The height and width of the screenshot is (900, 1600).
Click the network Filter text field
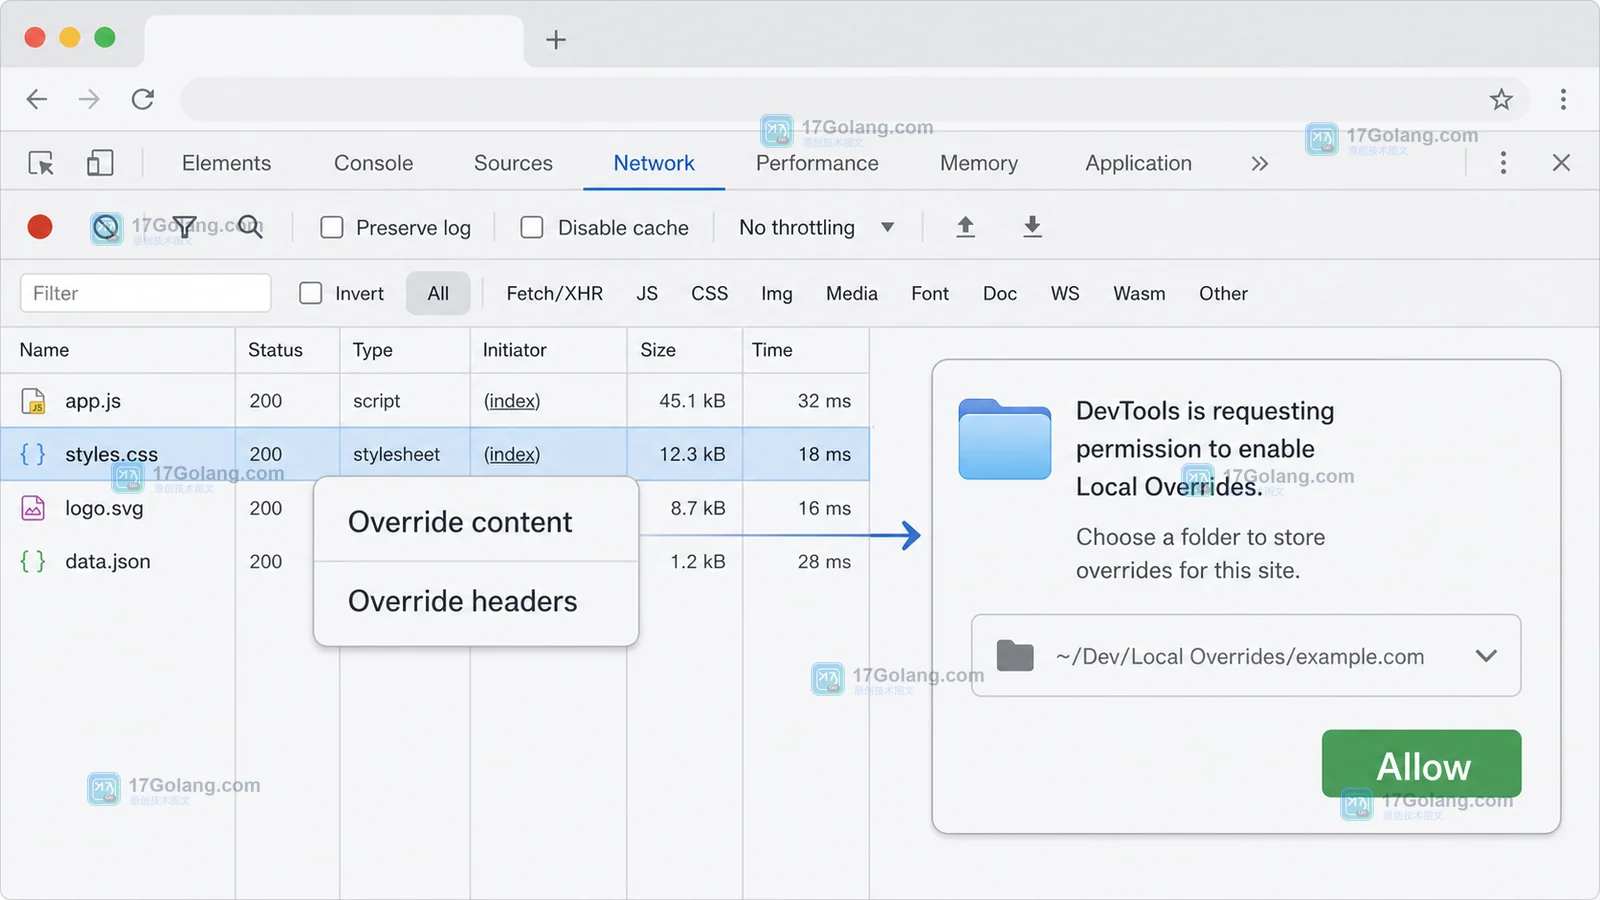click(x=146, y=293)
